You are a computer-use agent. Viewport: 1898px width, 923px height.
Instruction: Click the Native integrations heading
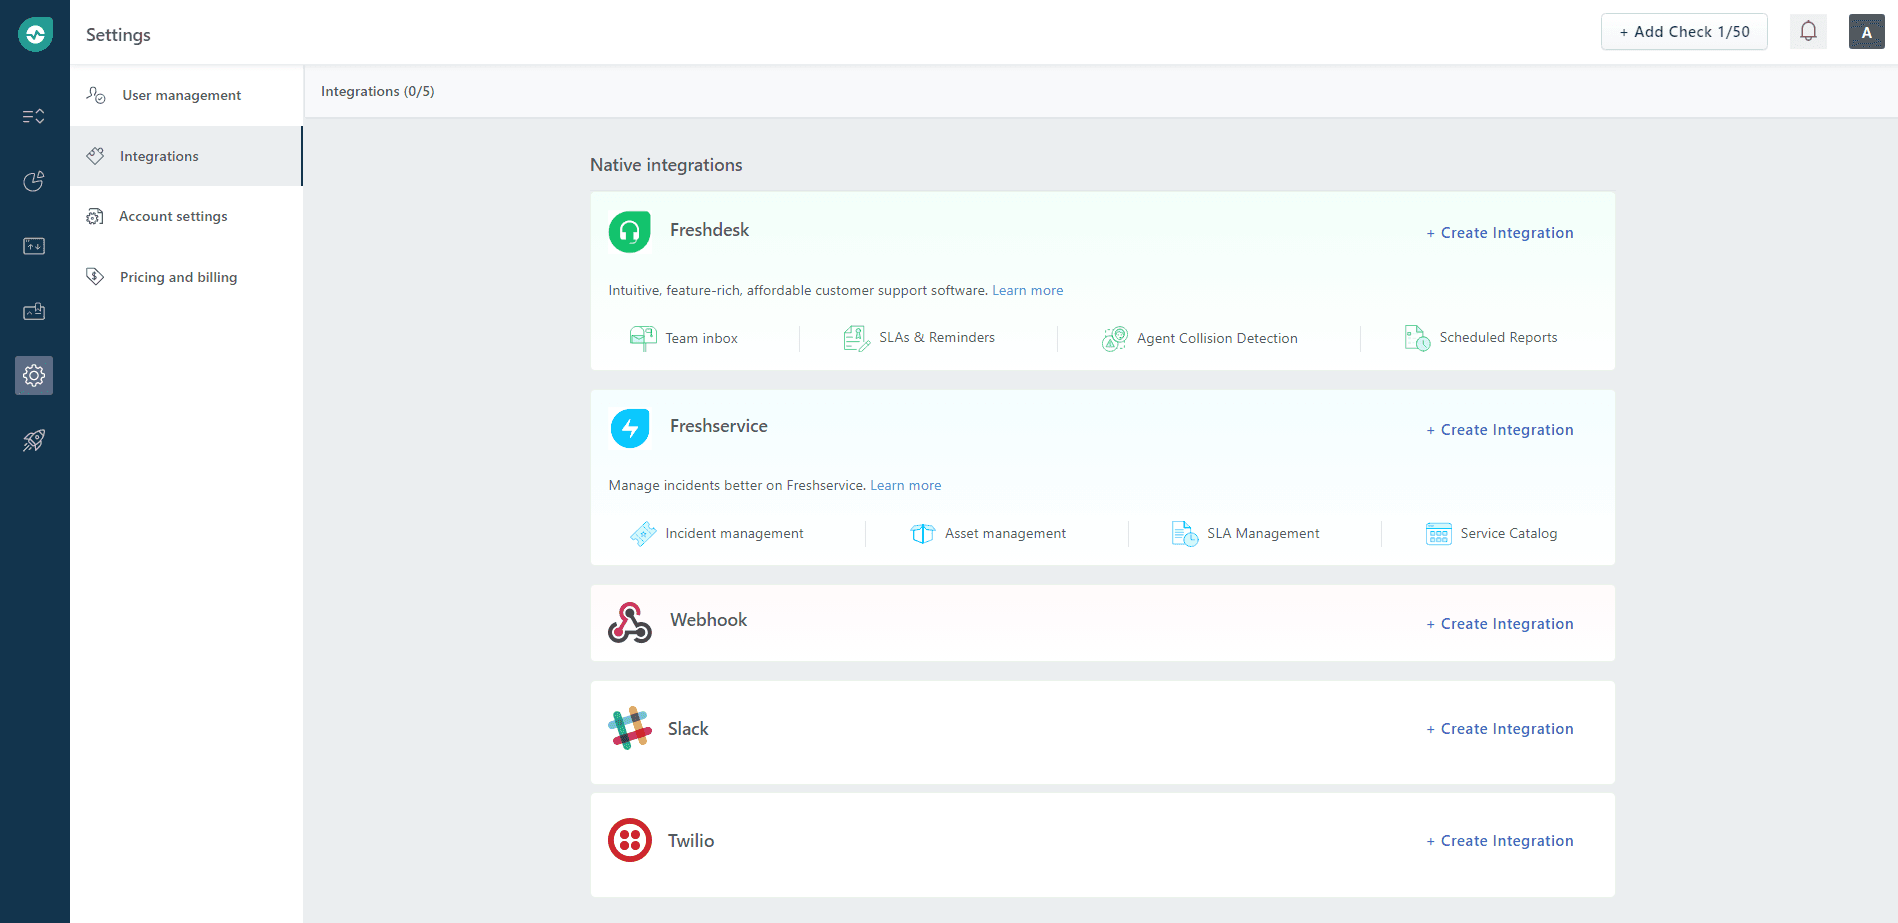click(x=666, y=165)
